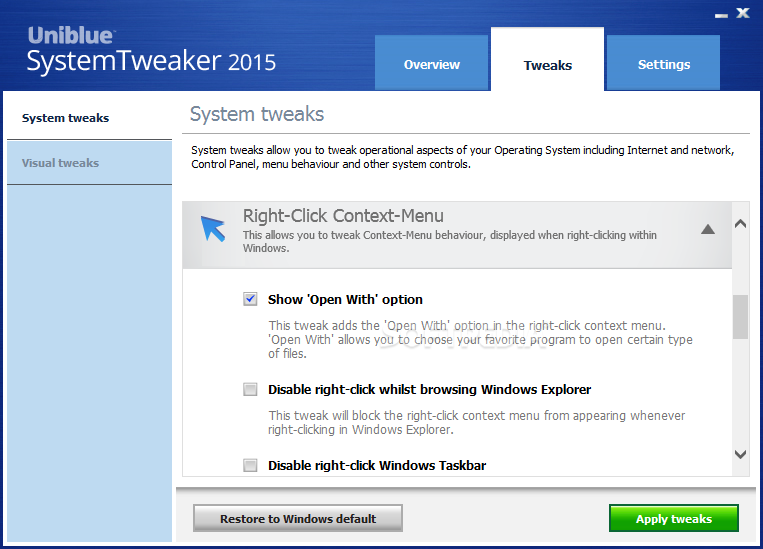Open Visual tweaks in sidebar

[90, 163]
